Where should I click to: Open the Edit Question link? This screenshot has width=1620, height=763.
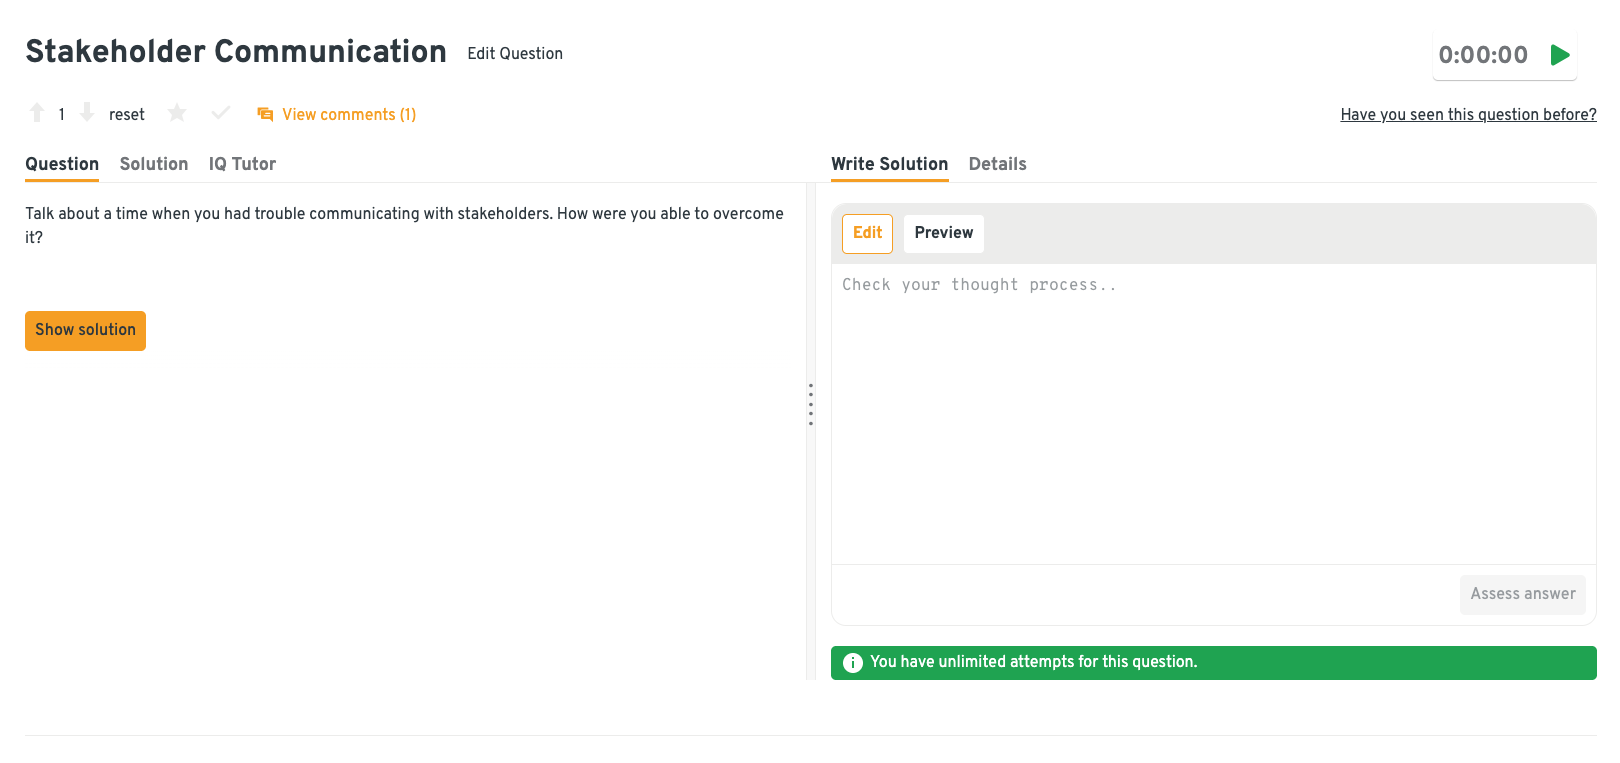coord(515,54)
